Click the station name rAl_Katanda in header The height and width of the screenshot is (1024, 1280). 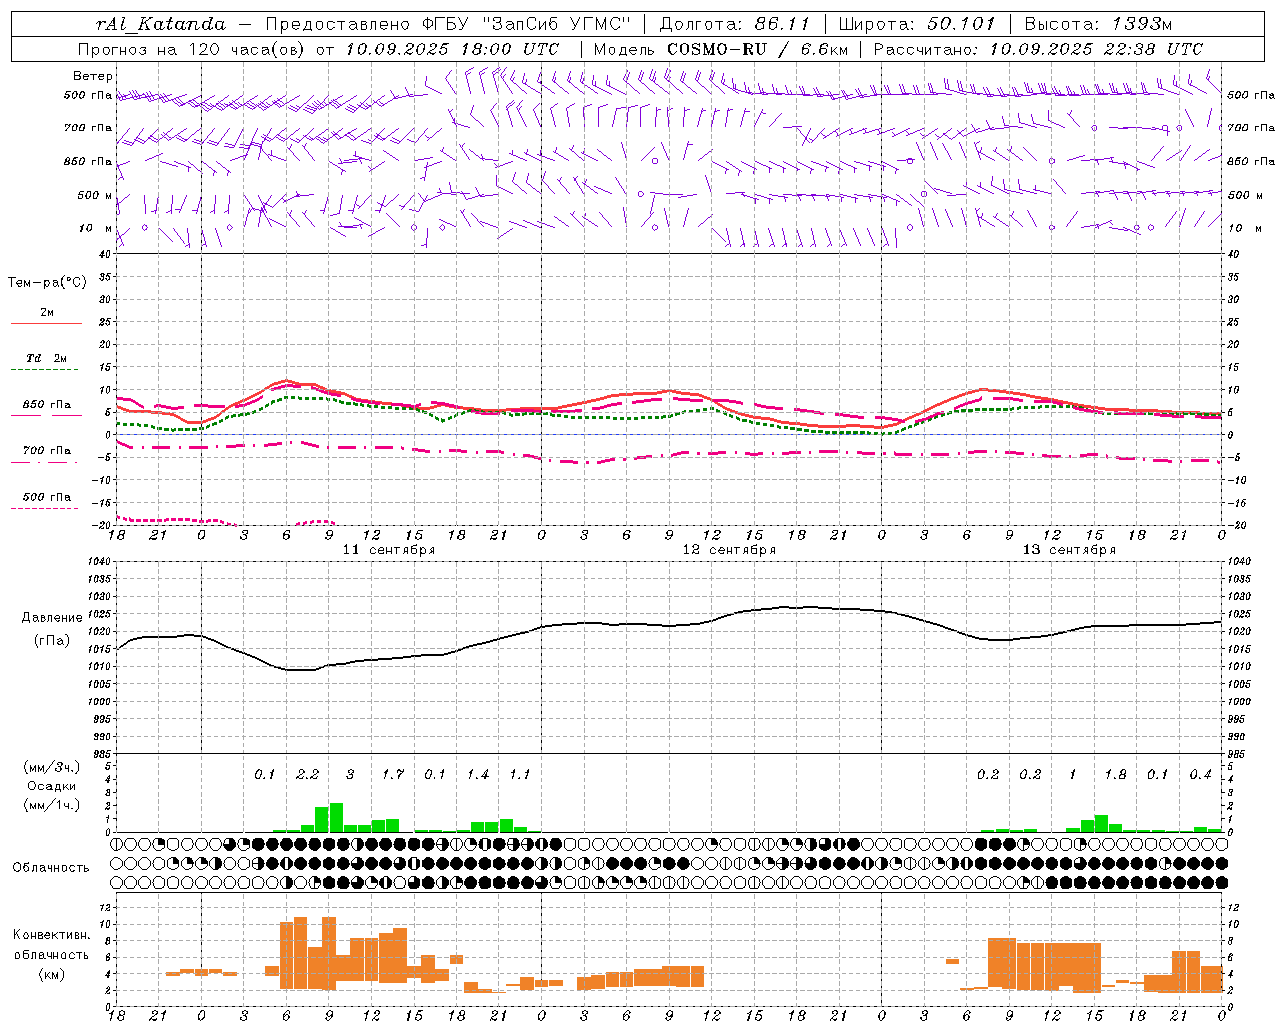[160, 24]
